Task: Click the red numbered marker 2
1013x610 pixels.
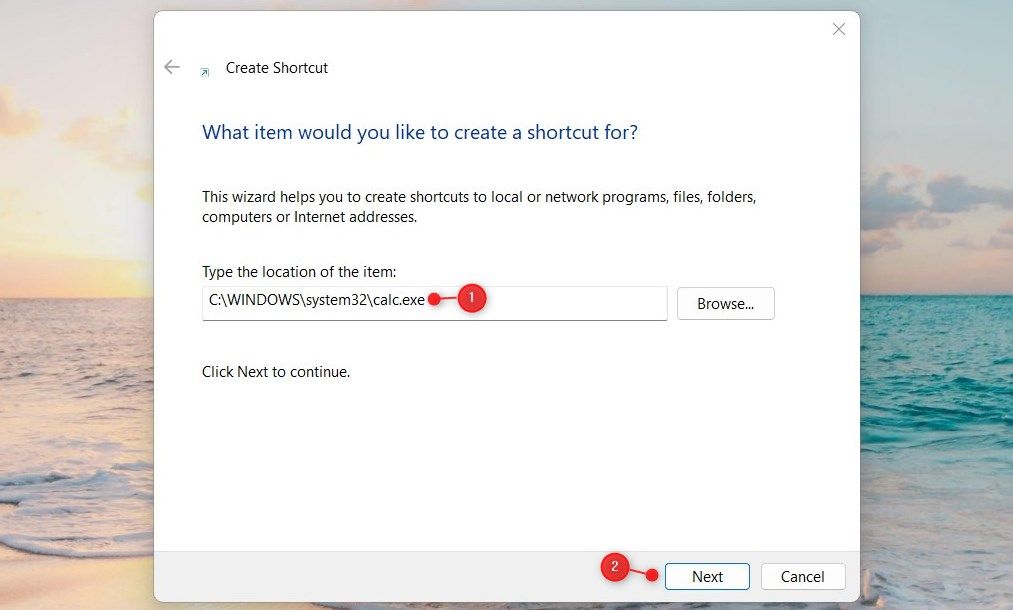Action: 614,567
